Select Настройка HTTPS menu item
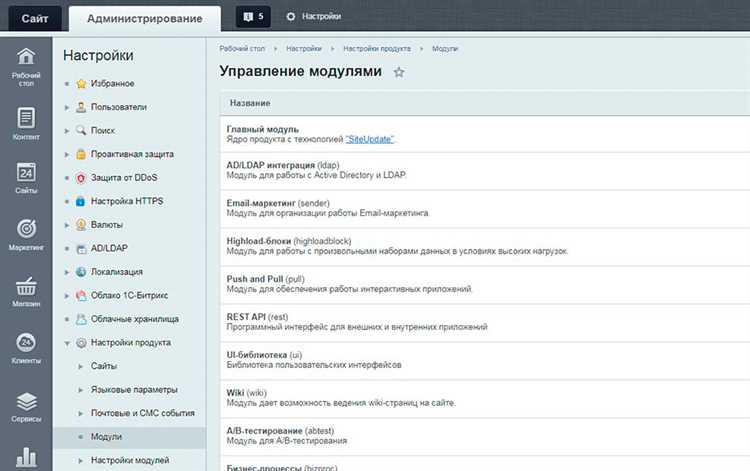The image size is (750, 471). [x=127, y=201]
